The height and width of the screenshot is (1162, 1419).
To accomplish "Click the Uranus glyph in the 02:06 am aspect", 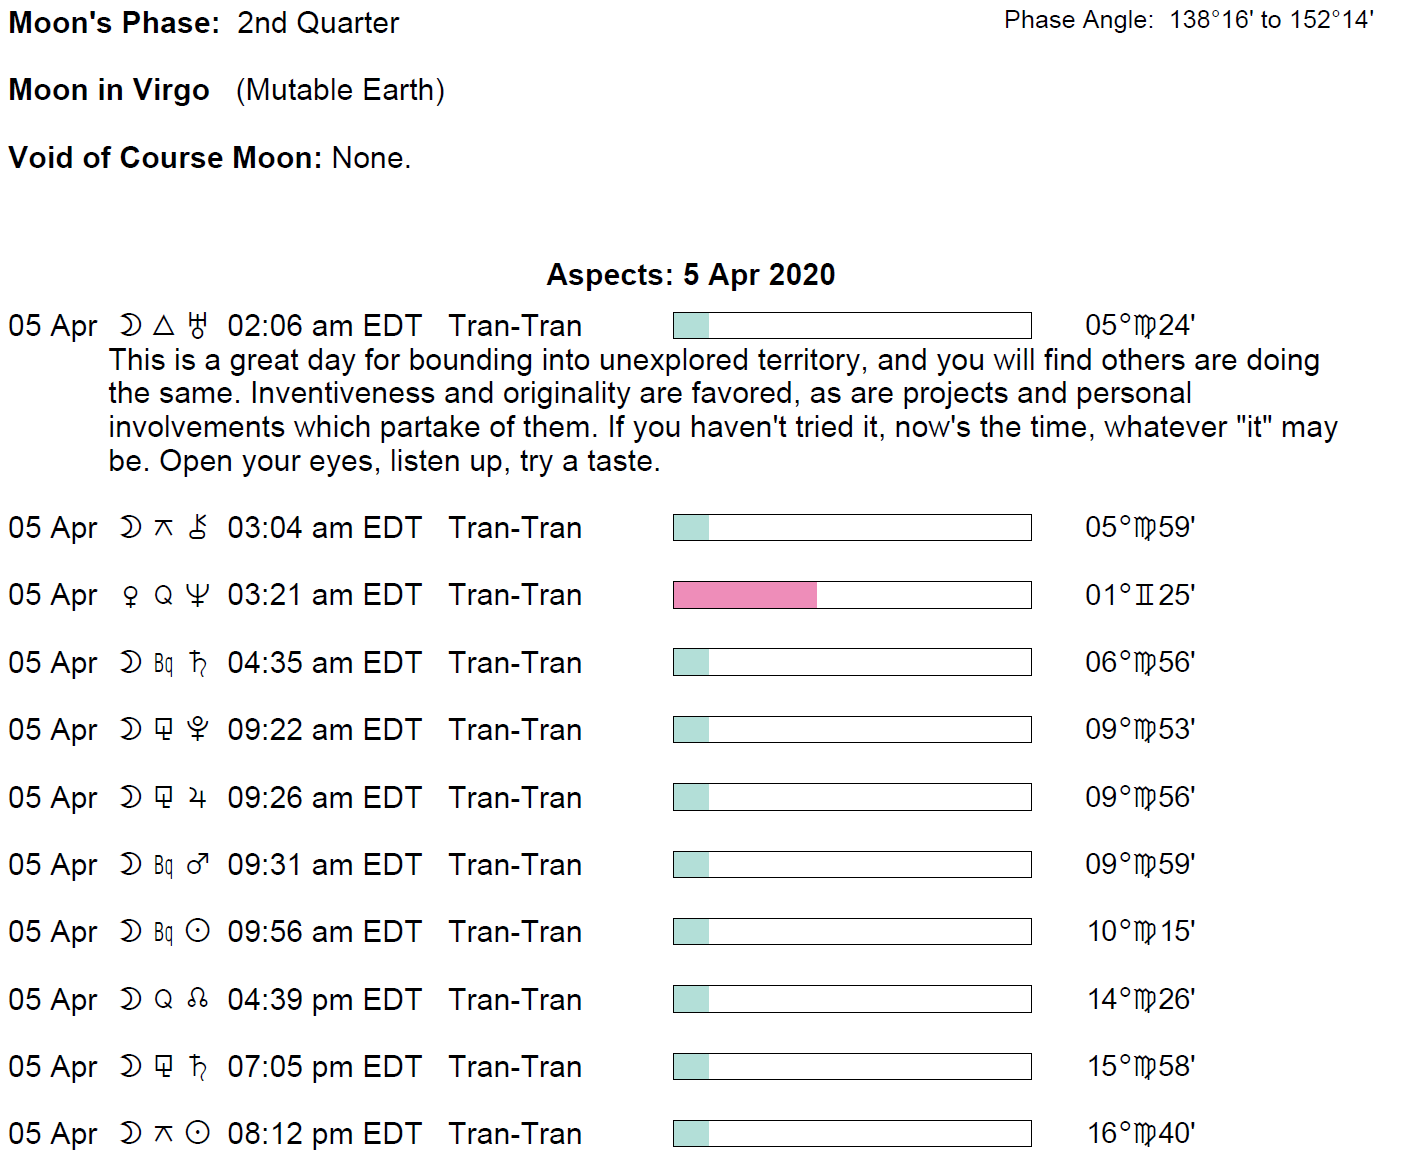I will [x=198, y=326].
